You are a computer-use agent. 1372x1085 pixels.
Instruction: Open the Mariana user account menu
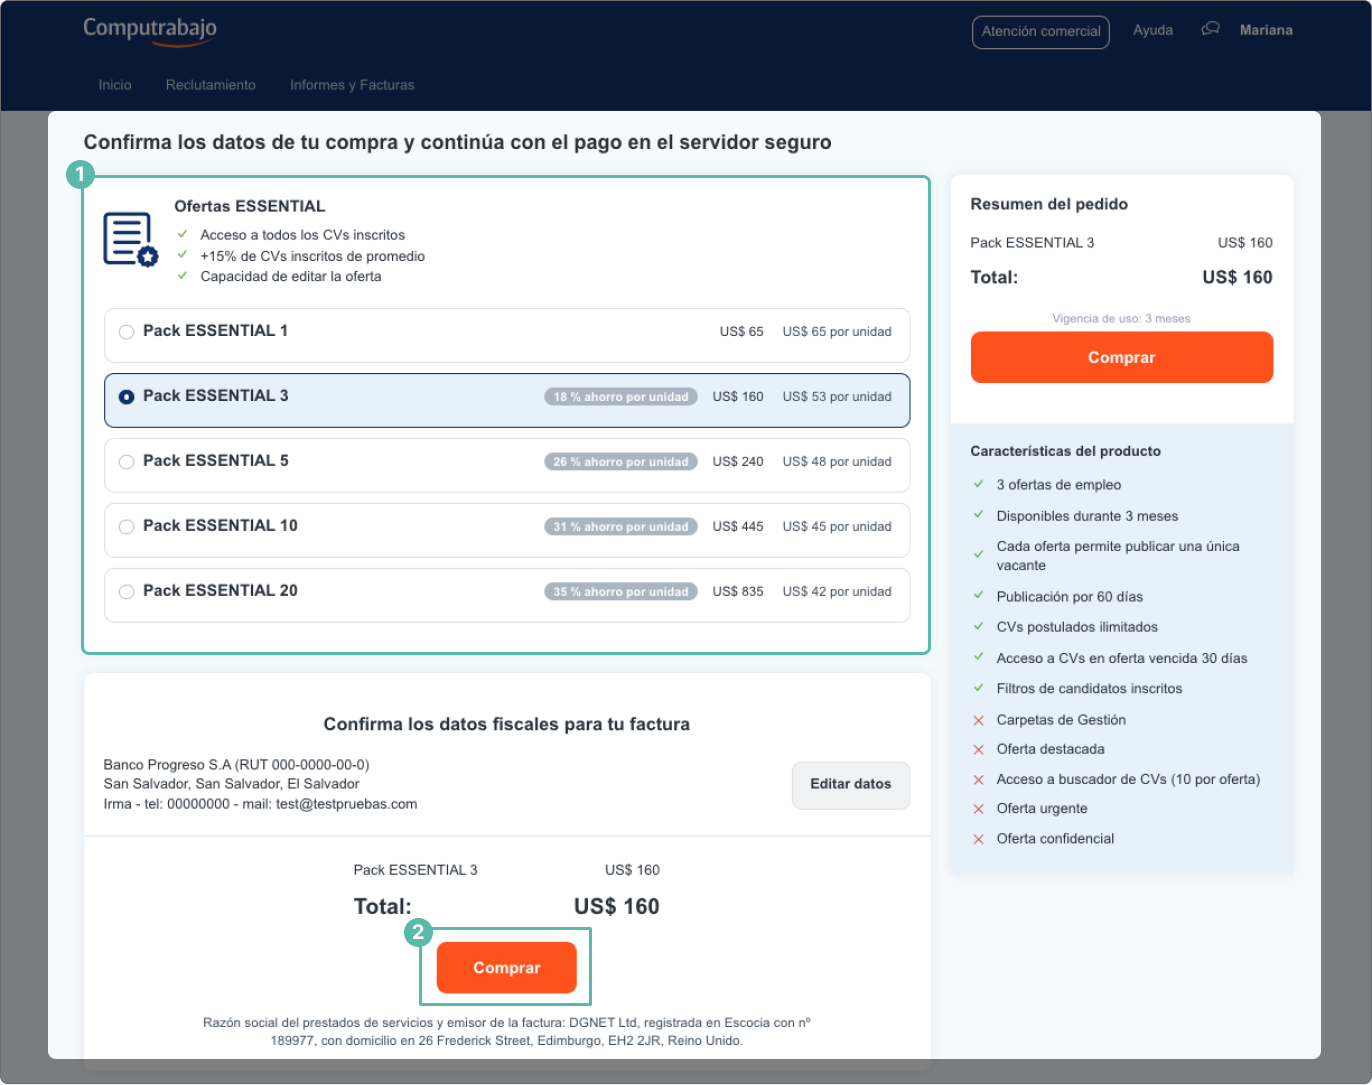1266,31
